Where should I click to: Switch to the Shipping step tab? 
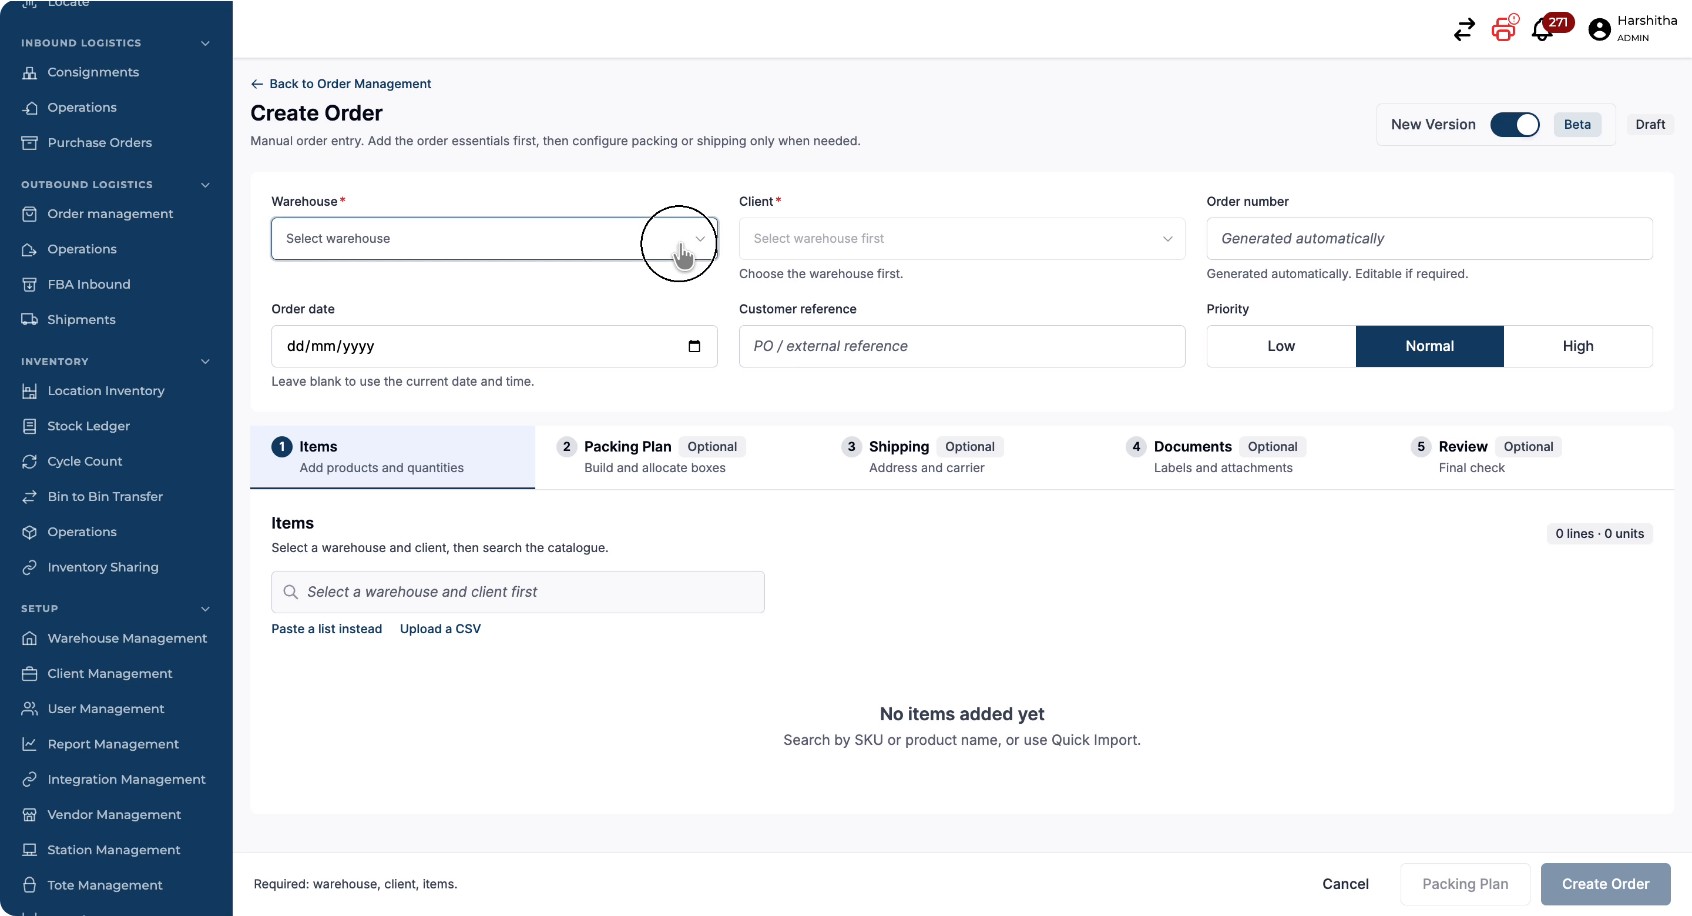click(962, 457)
